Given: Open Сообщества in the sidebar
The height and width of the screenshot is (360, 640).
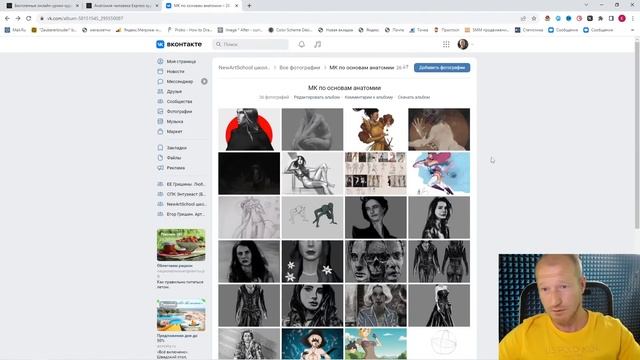Looking at the screenshot, I should tap(179, 101).
